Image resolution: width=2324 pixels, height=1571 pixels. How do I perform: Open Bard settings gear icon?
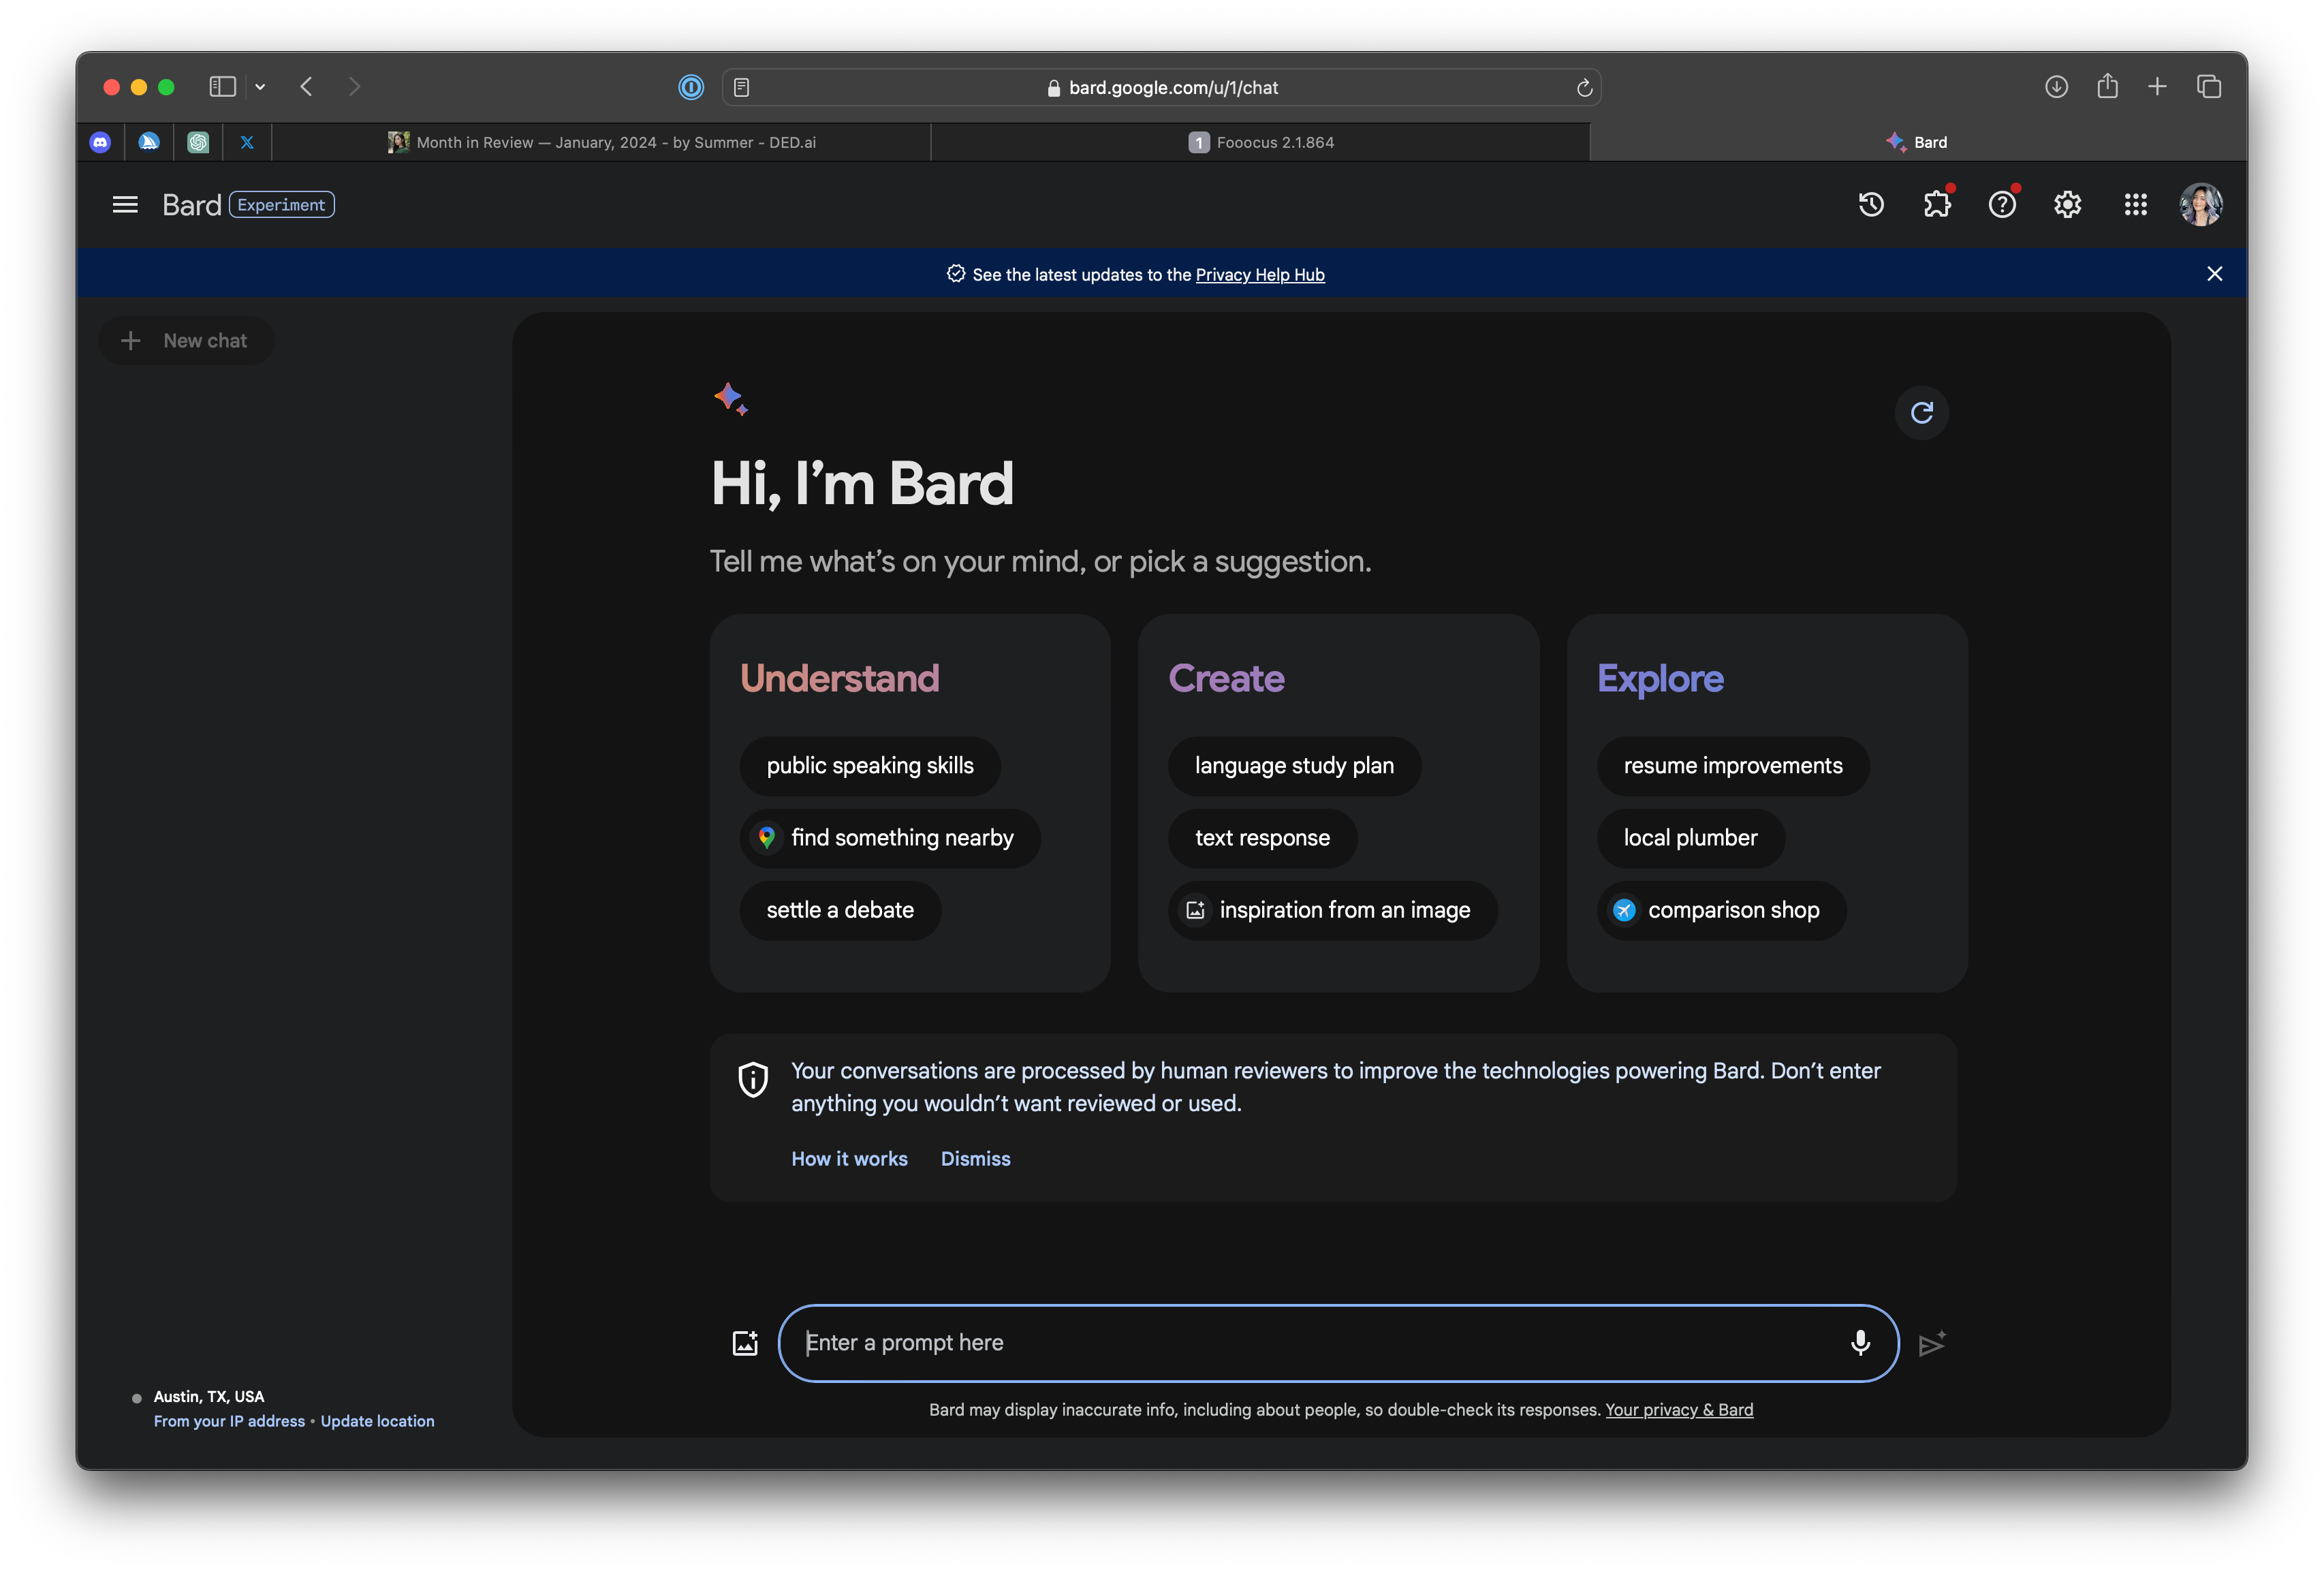(2067, 205)
